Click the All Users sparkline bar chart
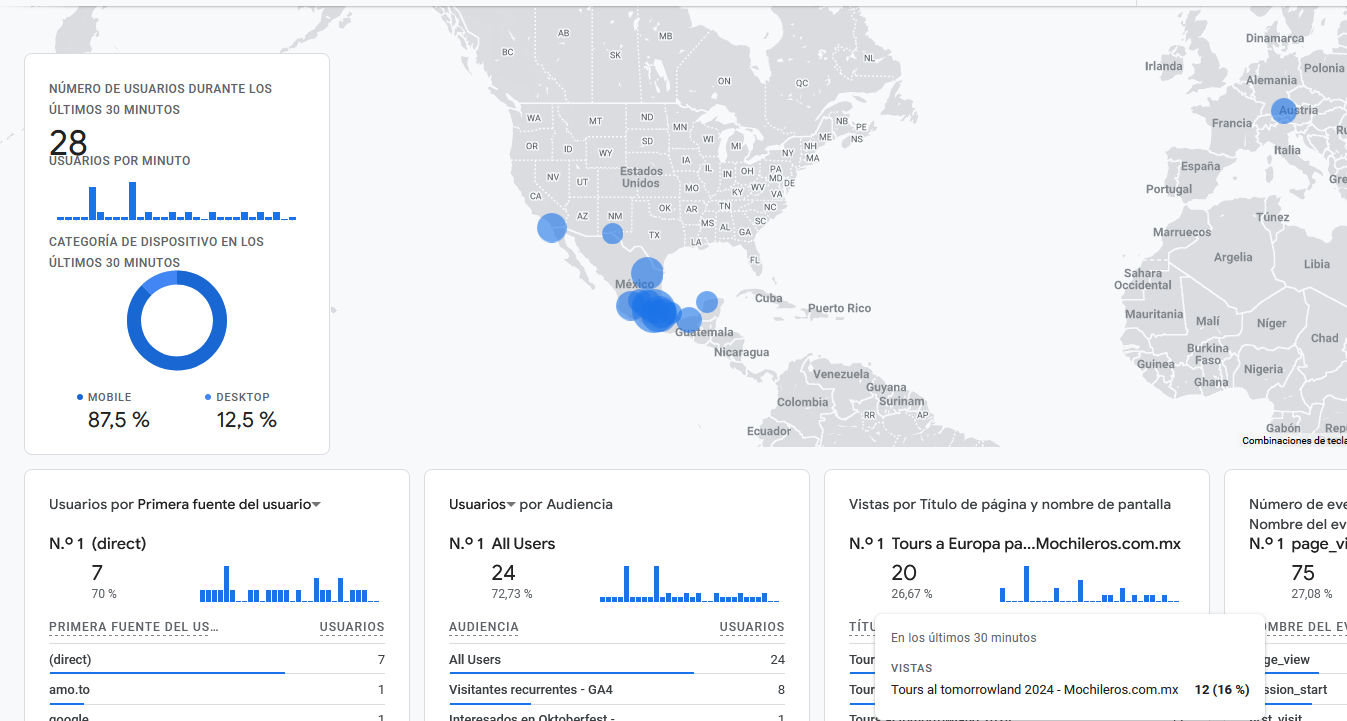Viewport: 1347px width, 721px height. pyautogui.click(x=690, y=583)
